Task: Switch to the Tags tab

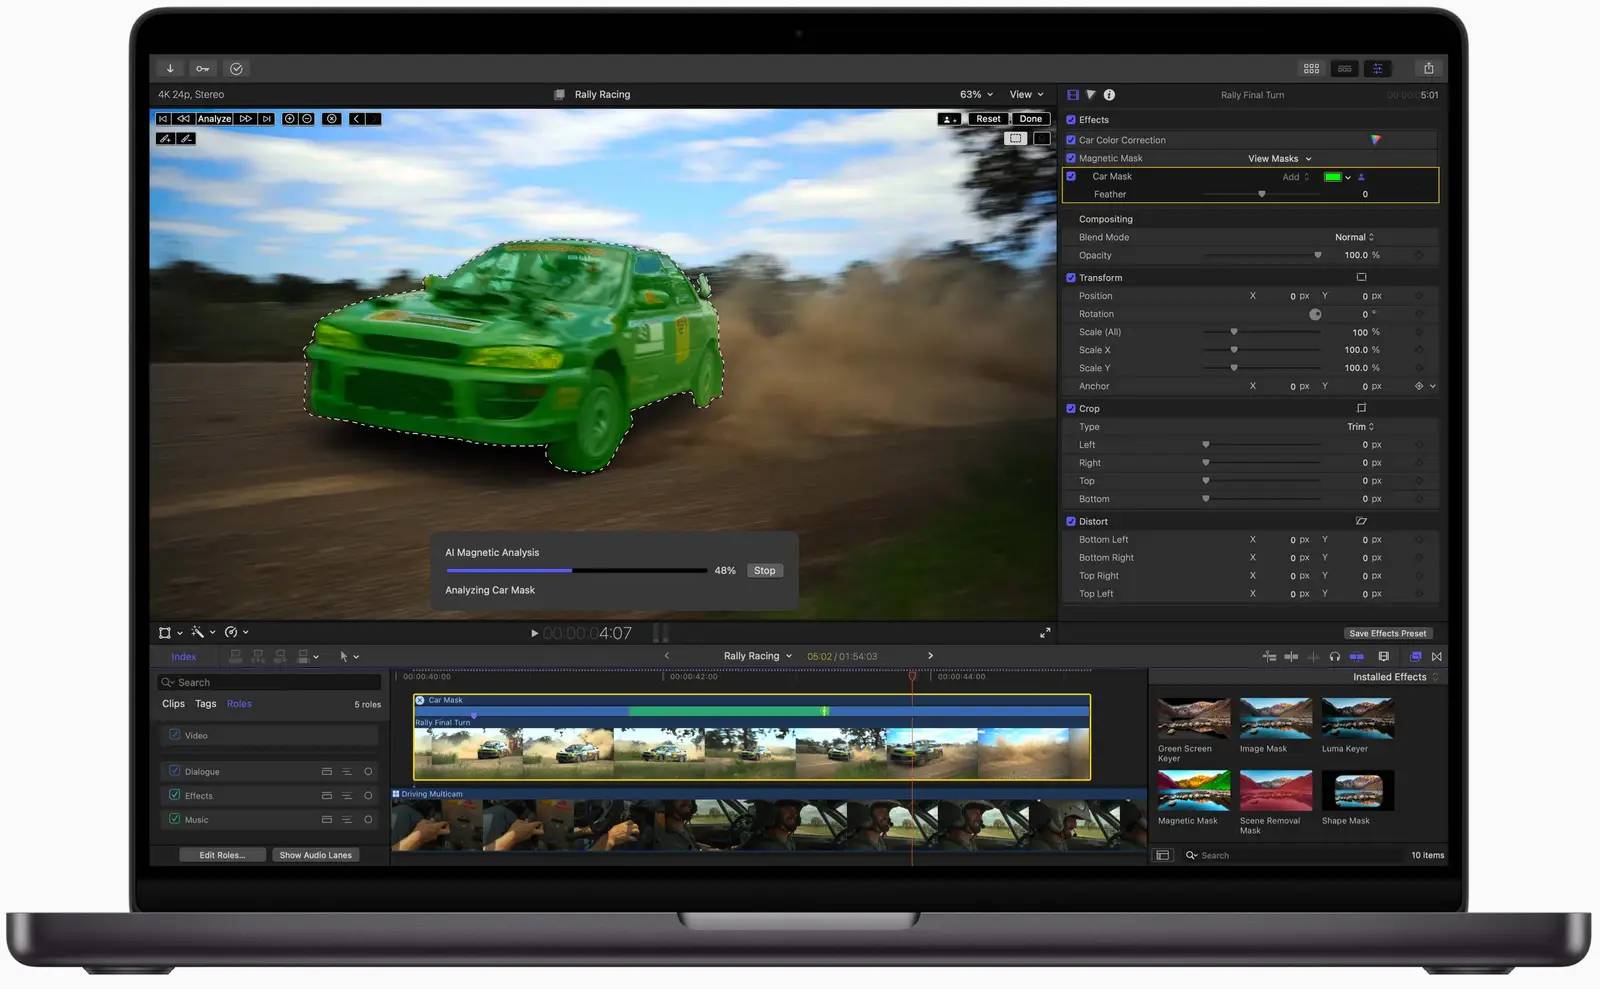Action: click(x=206, y=704)
